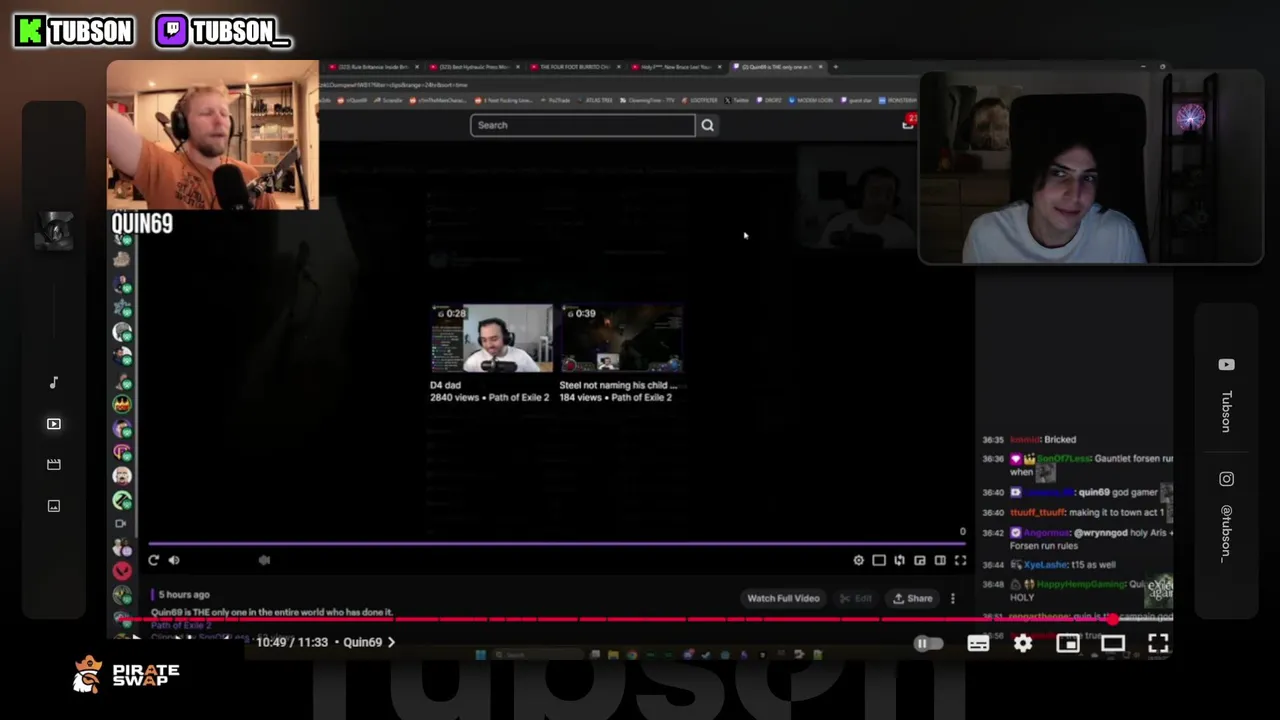Click Watch Full Video button

[783, 598]
